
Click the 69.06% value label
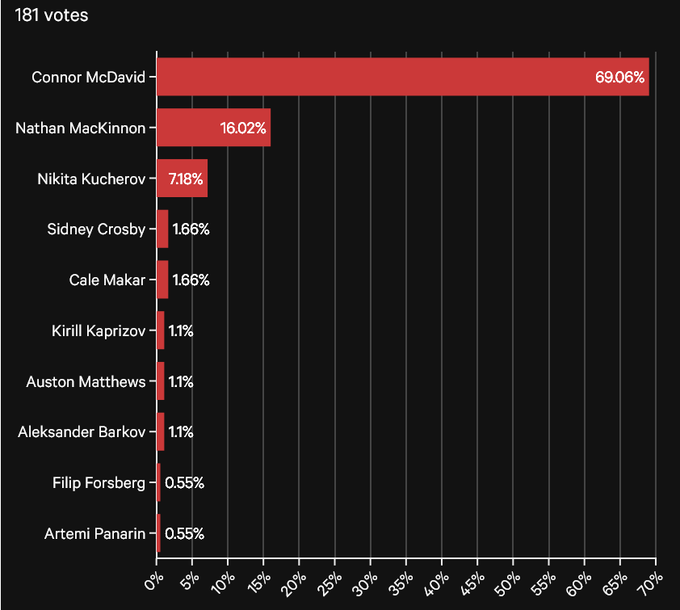click(620, 77)
